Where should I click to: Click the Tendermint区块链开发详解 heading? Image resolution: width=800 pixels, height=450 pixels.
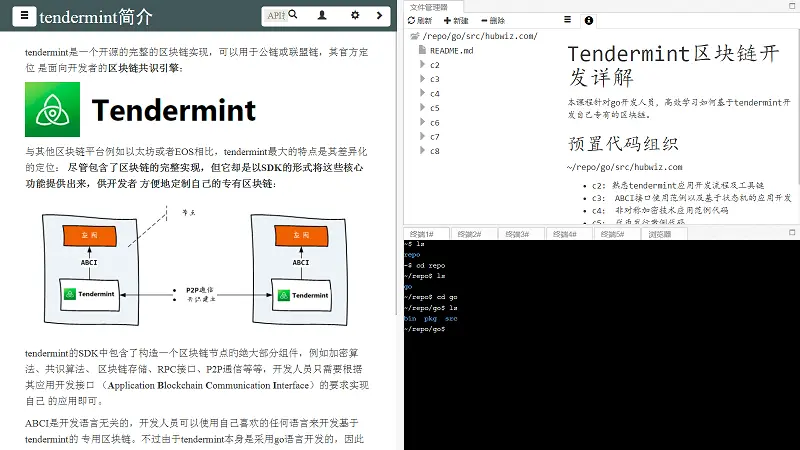pos(673,65)
